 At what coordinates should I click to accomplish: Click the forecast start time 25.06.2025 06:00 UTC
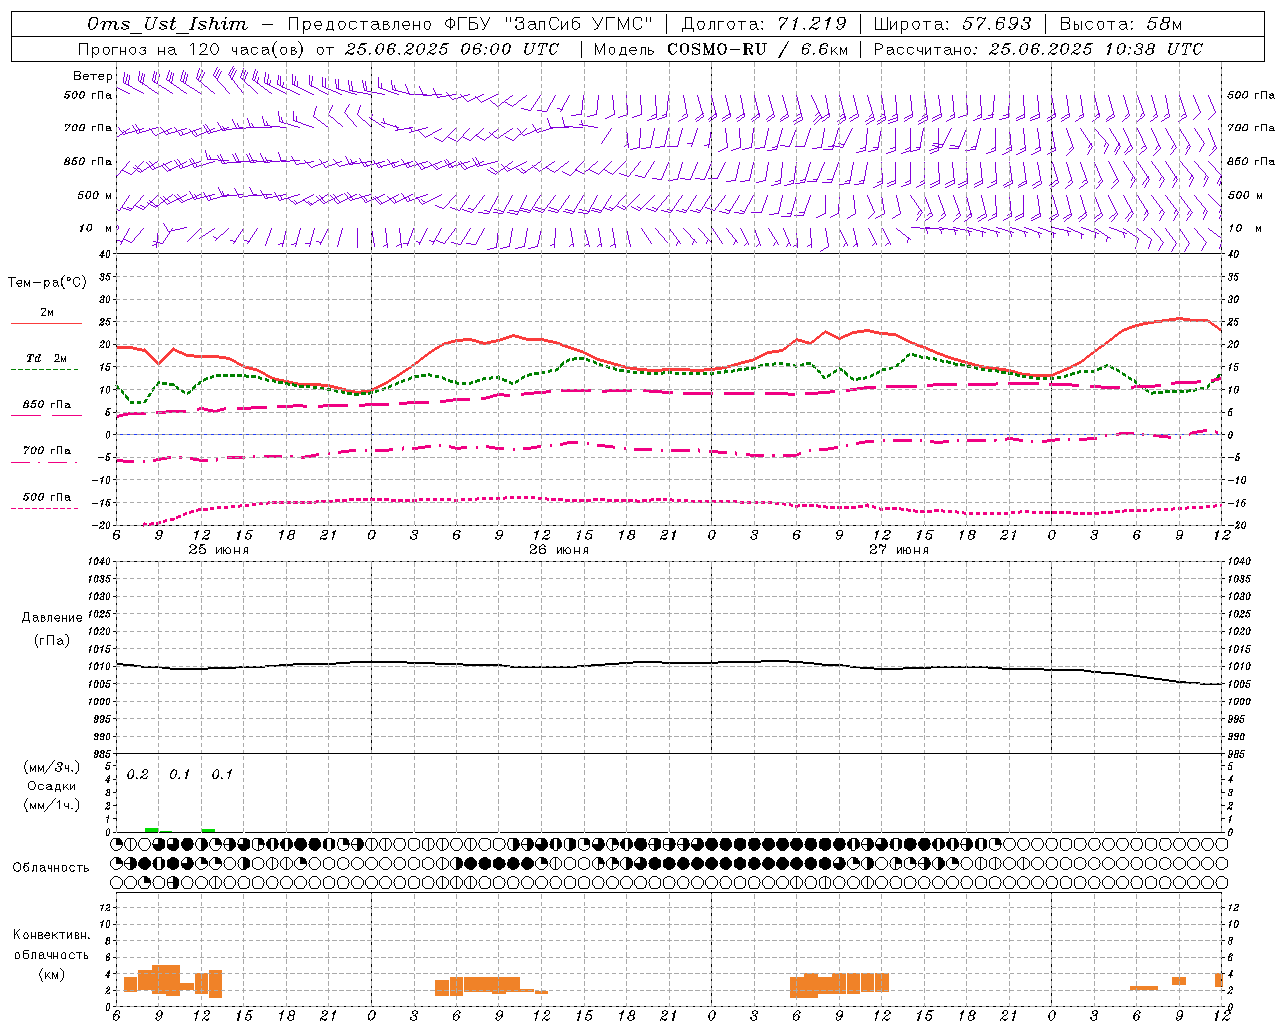[x=452, y=49]
